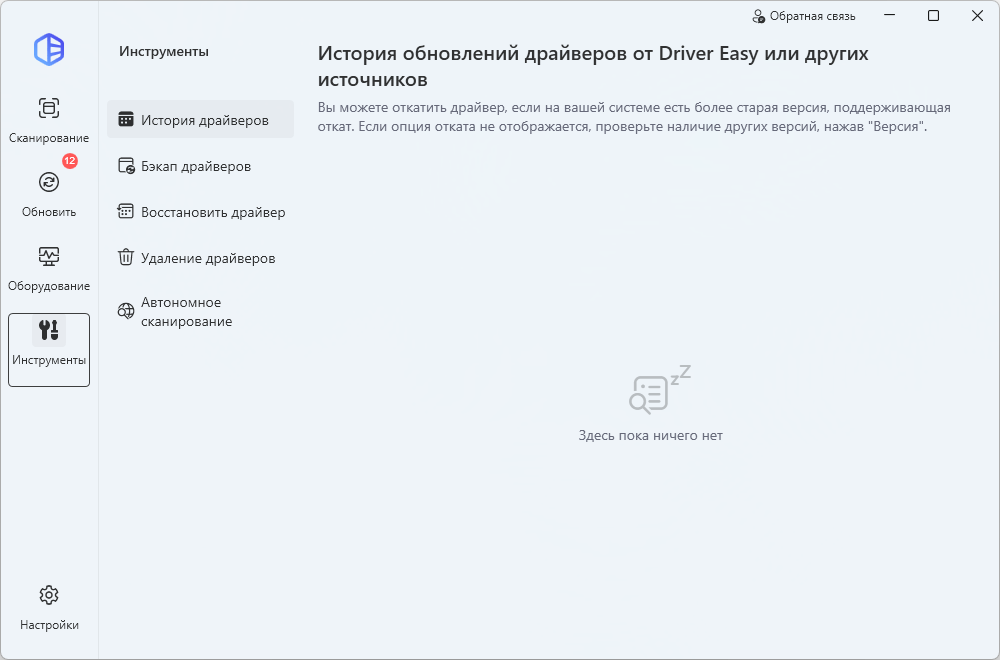Click the Обратная связь person icon

[x=758, y=16]
